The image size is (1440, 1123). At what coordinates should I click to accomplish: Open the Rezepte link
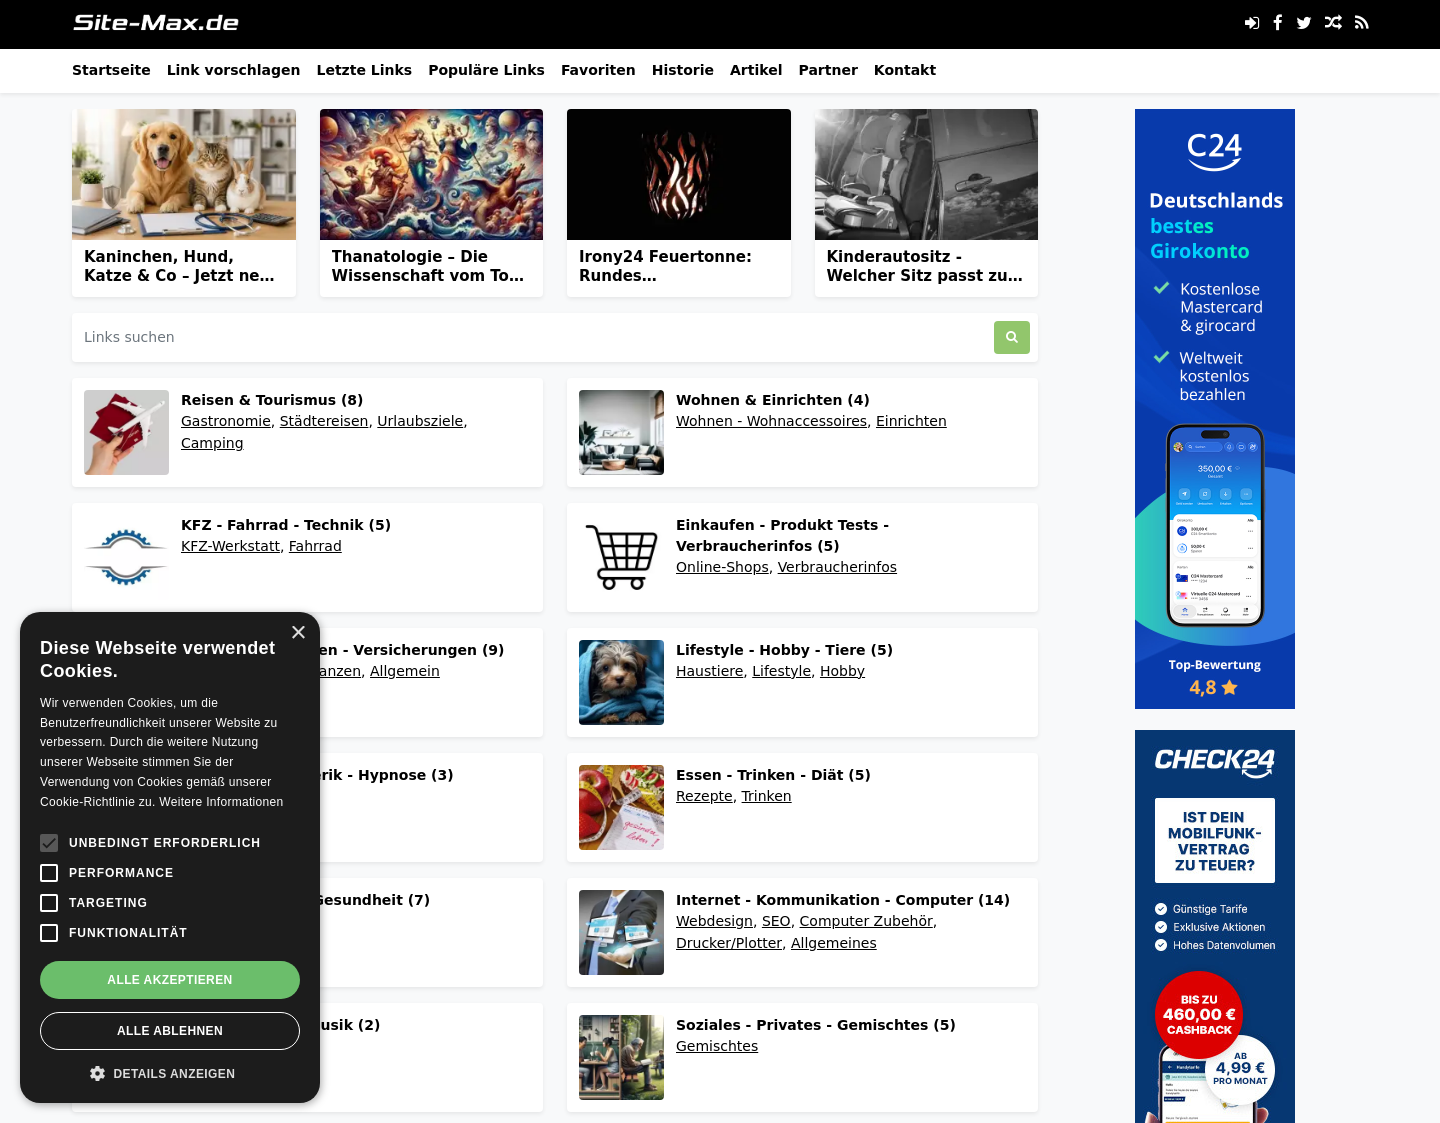(704, 796)
